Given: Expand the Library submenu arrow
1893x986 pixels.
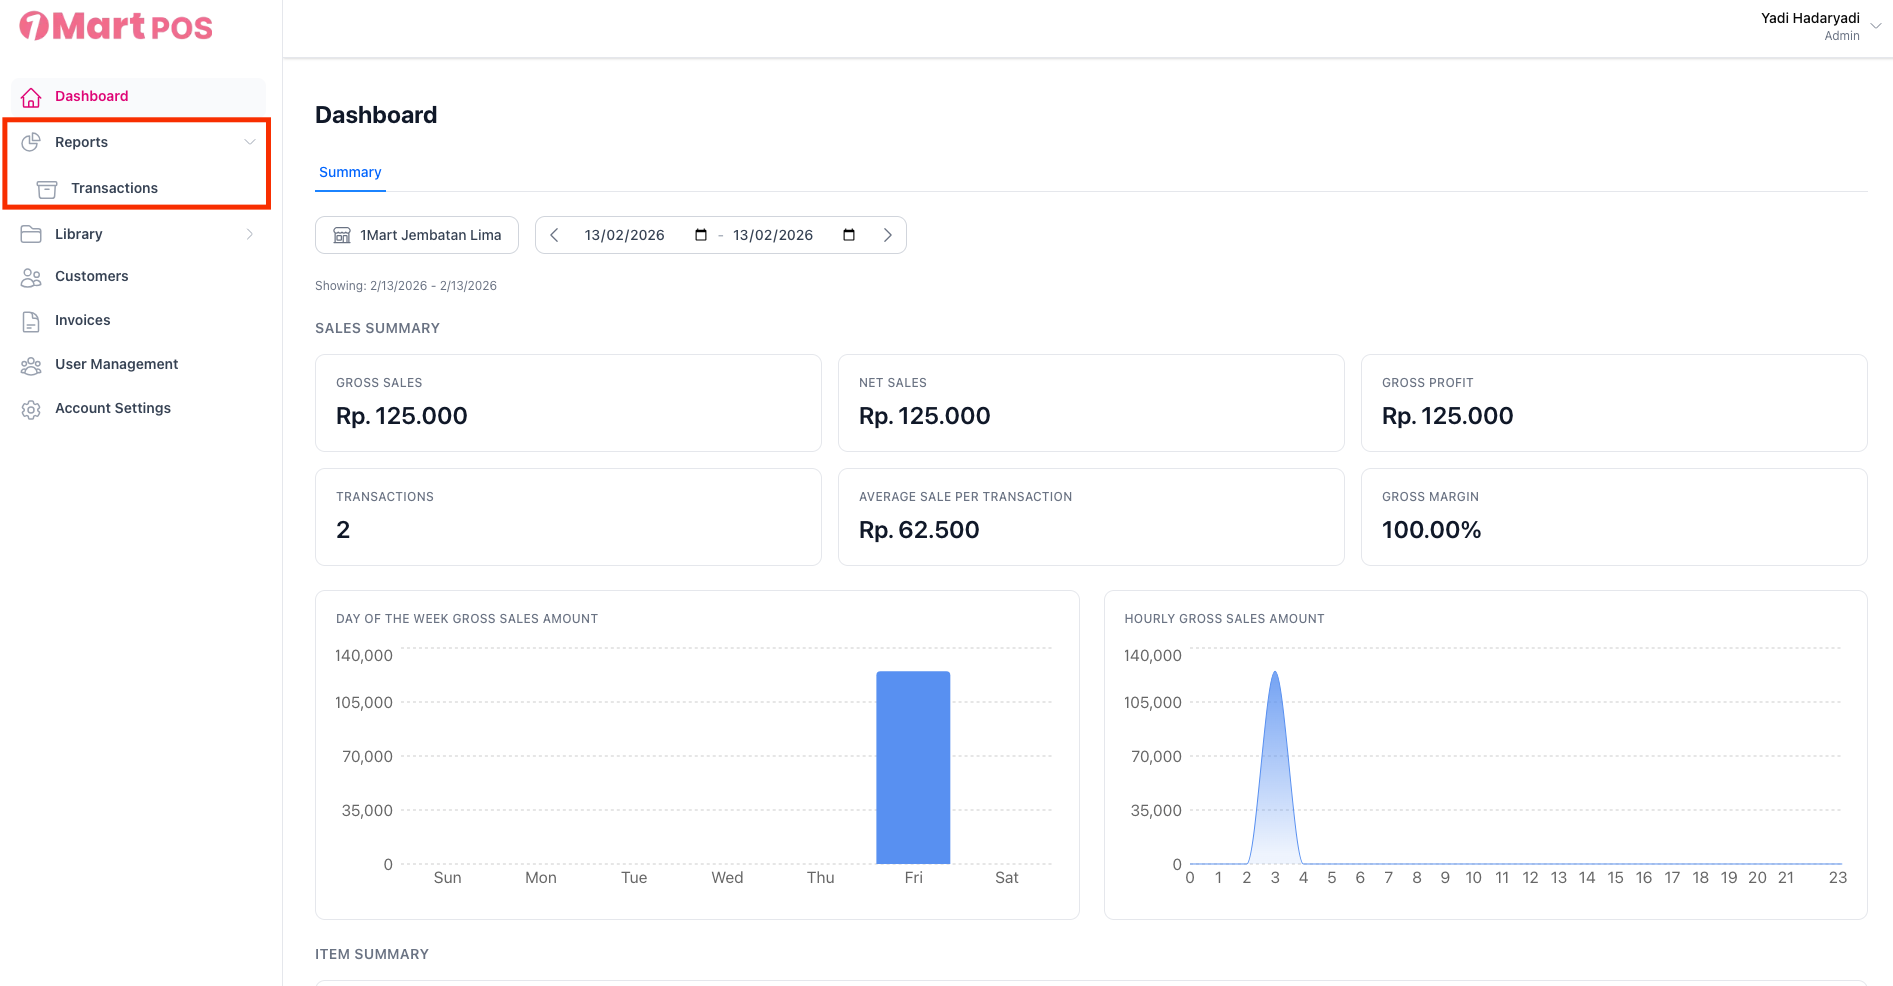Looking at the screenshot, I should pyautogui.click(x=250, y=234).
